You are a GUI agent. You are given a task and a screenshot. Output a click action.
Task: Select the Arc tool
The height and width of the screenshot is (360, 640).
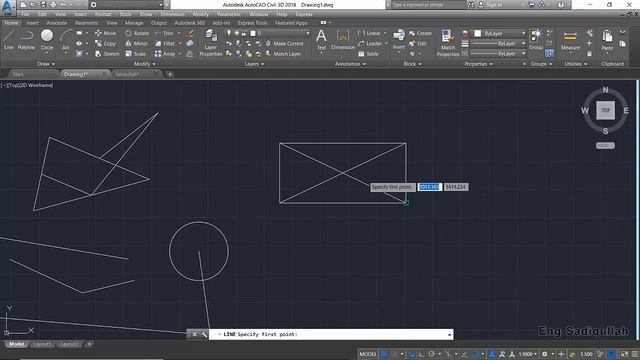pos(66,40)
